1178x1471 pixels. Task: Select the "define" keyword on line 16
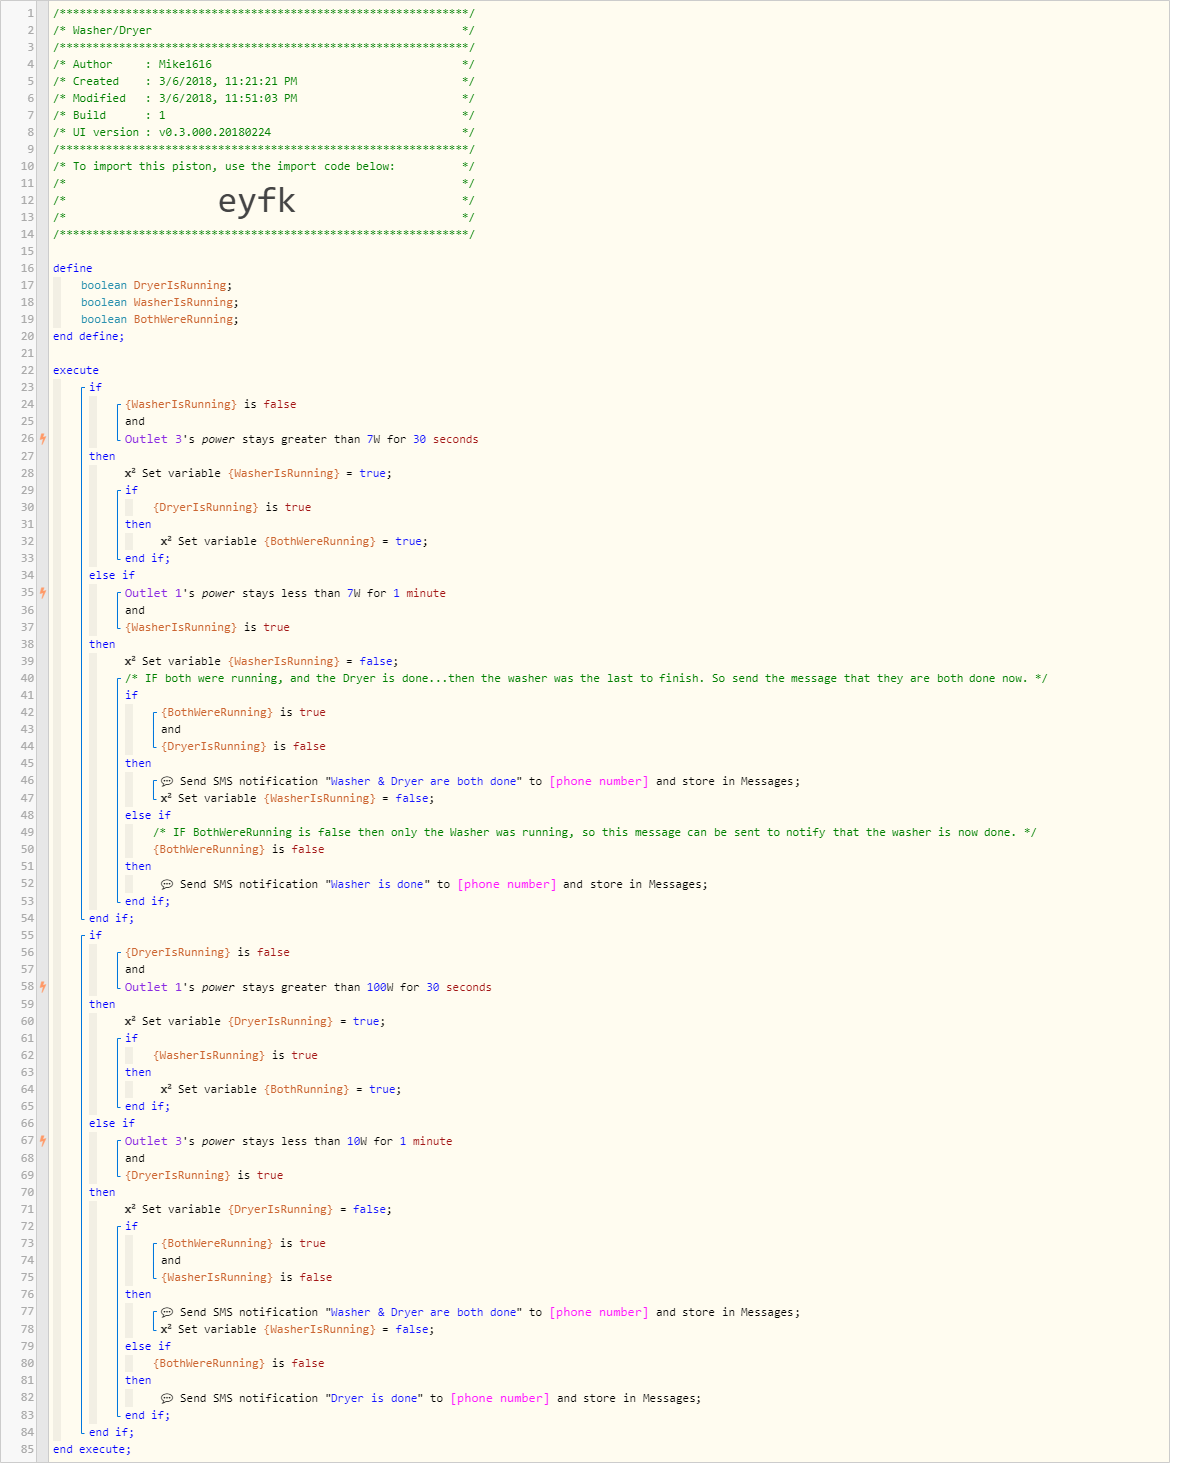click(x=73, y=268)
